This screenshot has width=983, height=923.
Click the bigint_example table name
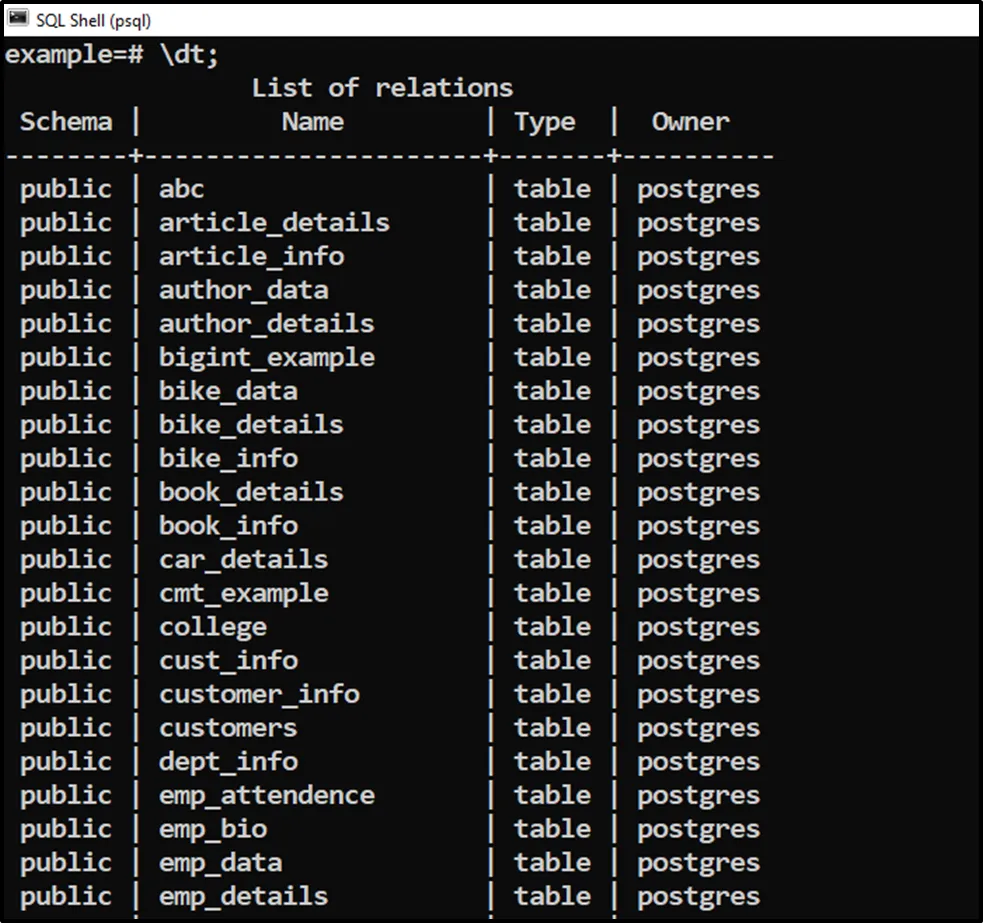(x=266, y=357)
